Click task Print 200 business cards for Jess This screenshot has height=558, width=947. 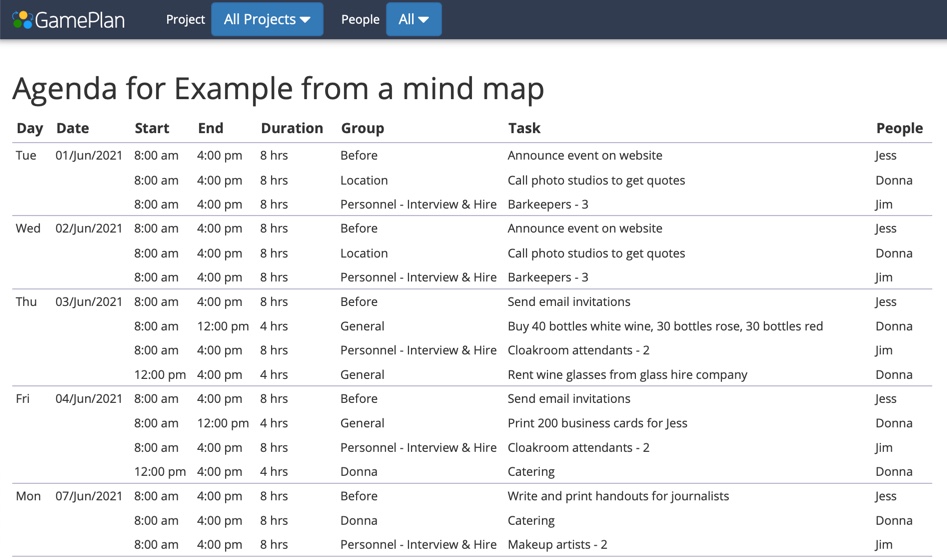pos(597,423)
